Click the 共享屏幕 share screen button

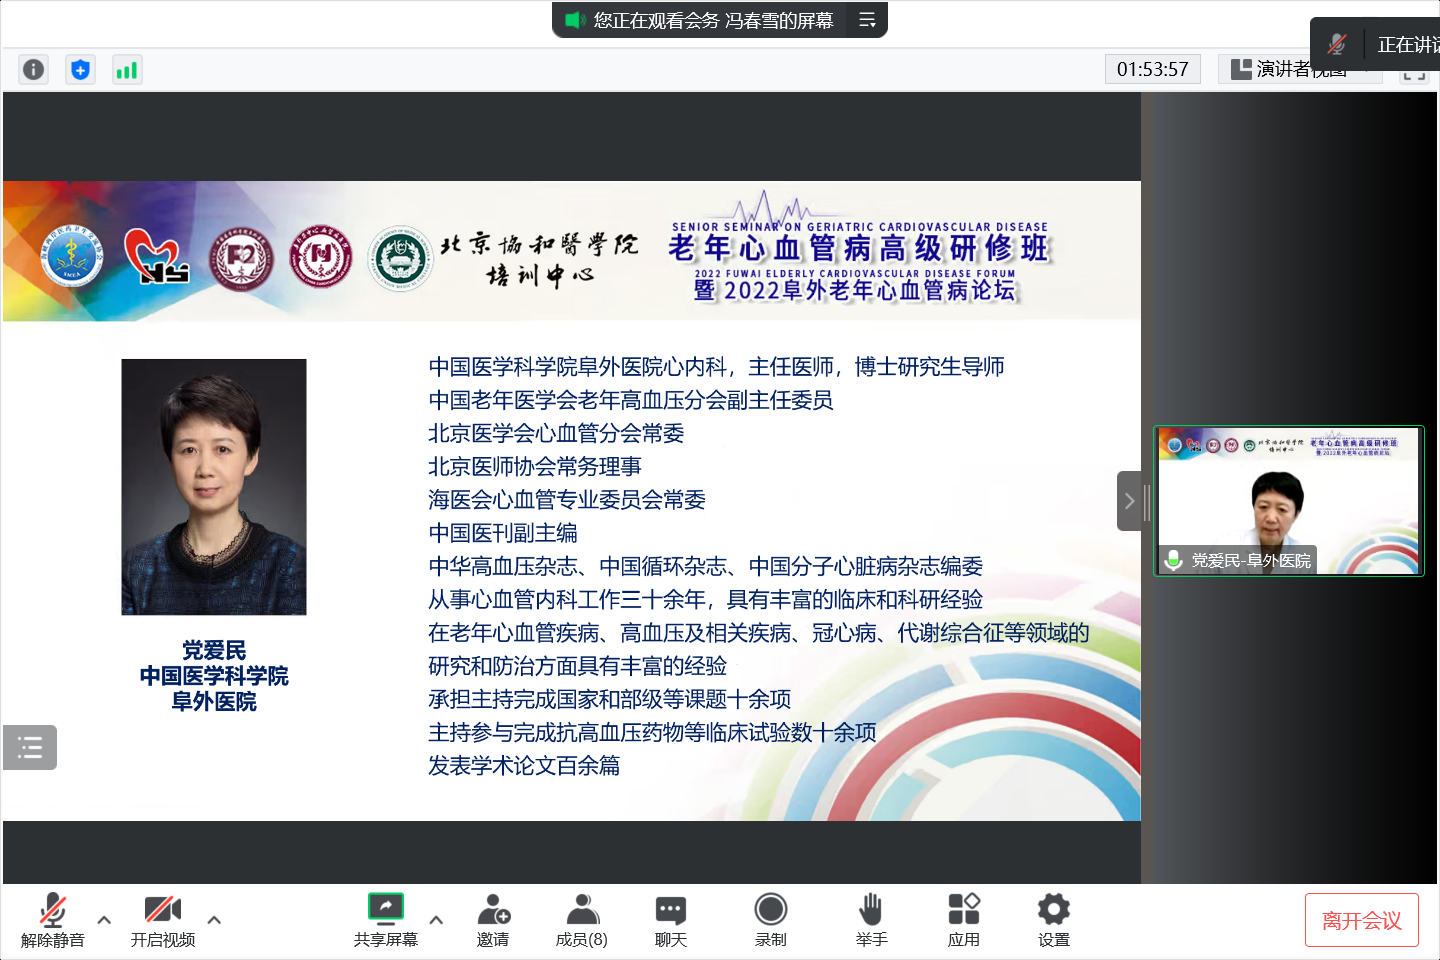385,919
